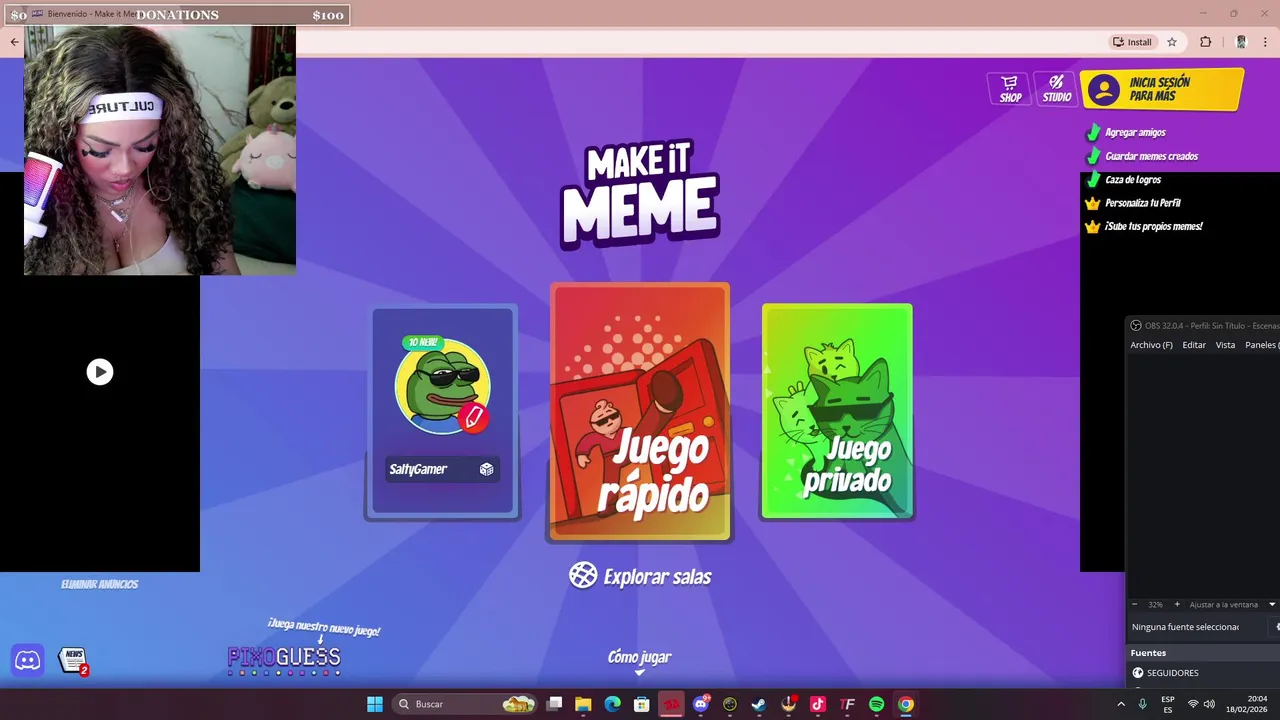Edit avatar with red pencil icon
1280x720 pixels.
[474, 416]
